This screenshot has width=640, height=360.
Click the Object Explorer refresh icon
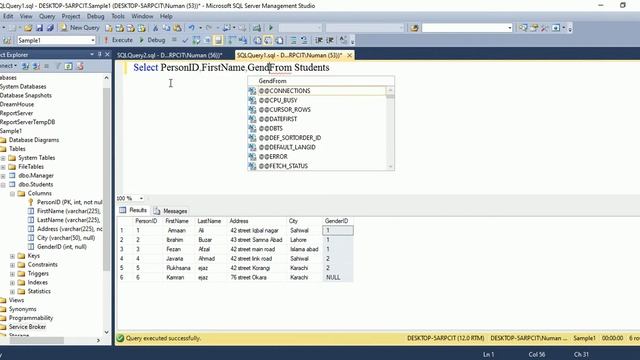69,66
